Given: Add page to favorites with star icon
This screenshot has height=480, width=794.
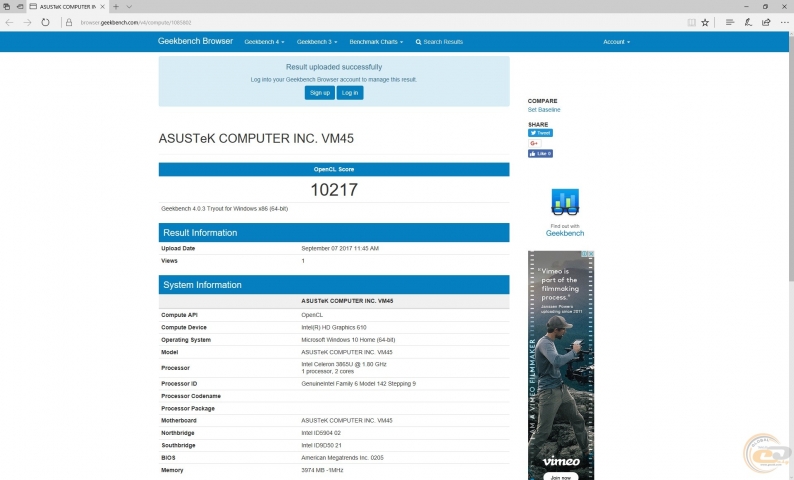Looking at the screenshot, I should tap(705, 22).
